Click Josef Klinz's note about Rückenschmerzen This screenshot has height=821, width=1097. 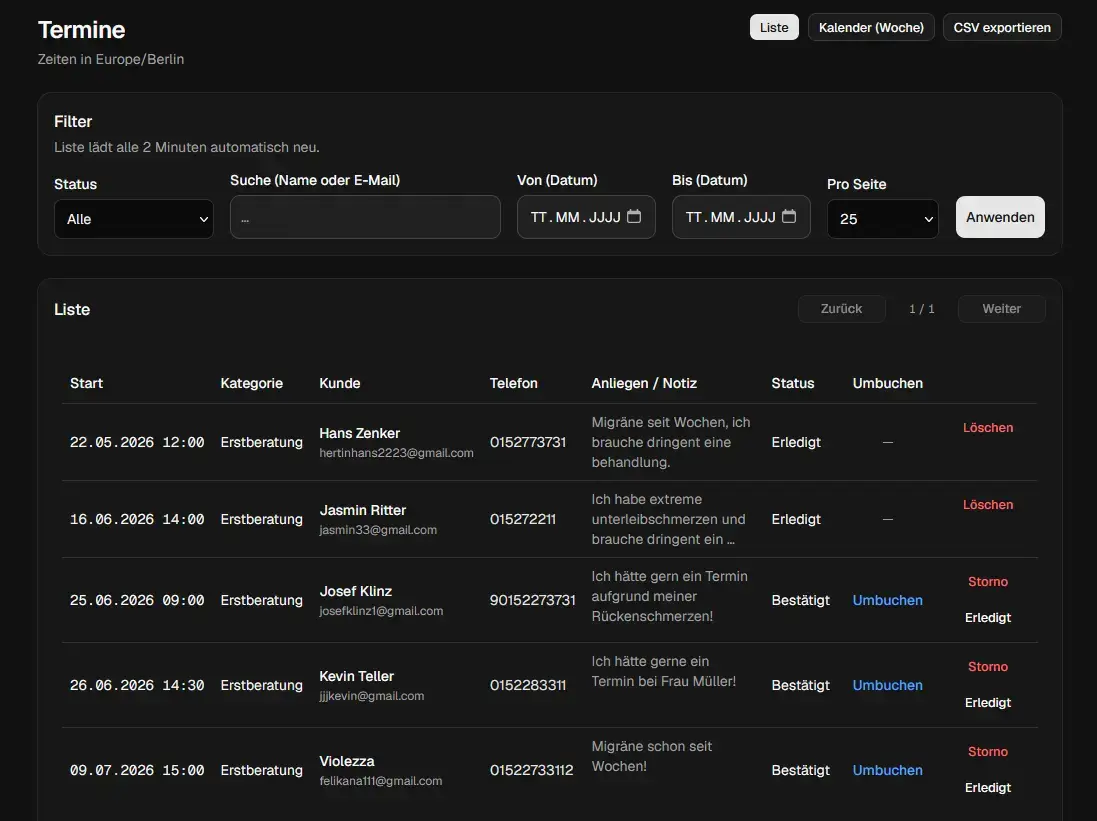(669, 596)
